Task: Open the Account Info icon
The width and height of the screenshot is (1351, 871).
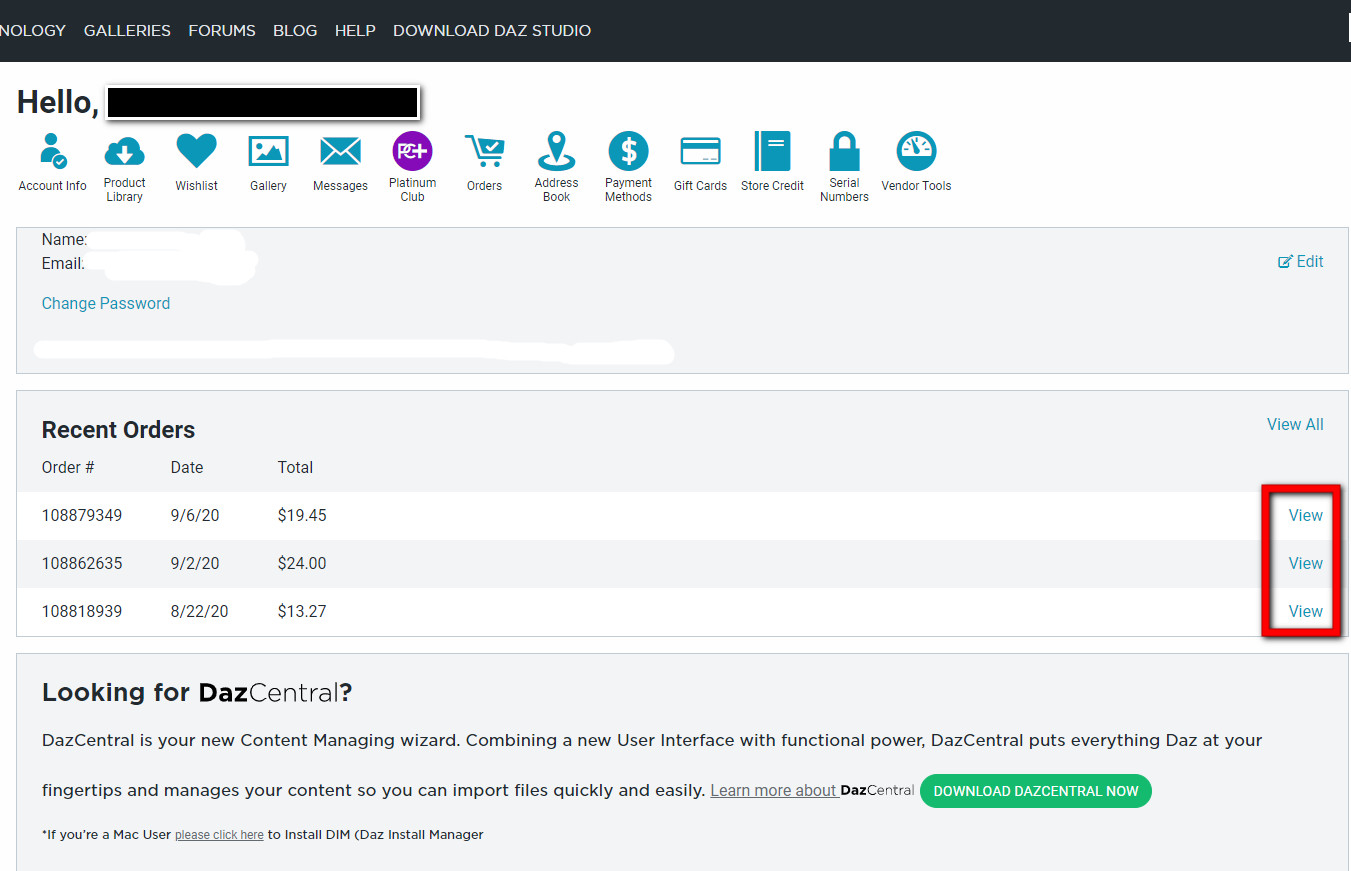Action: (53, 151)
